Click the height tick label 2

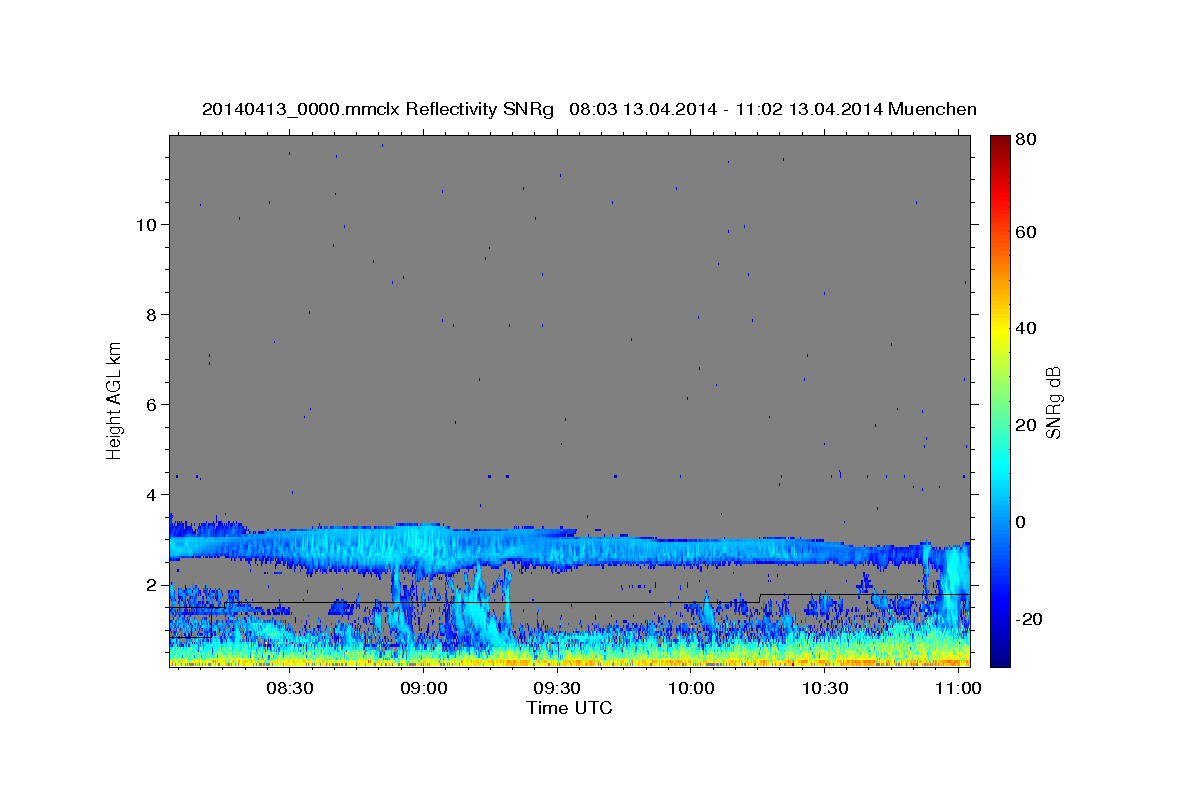pyautogui.click(x=151, y=584)
